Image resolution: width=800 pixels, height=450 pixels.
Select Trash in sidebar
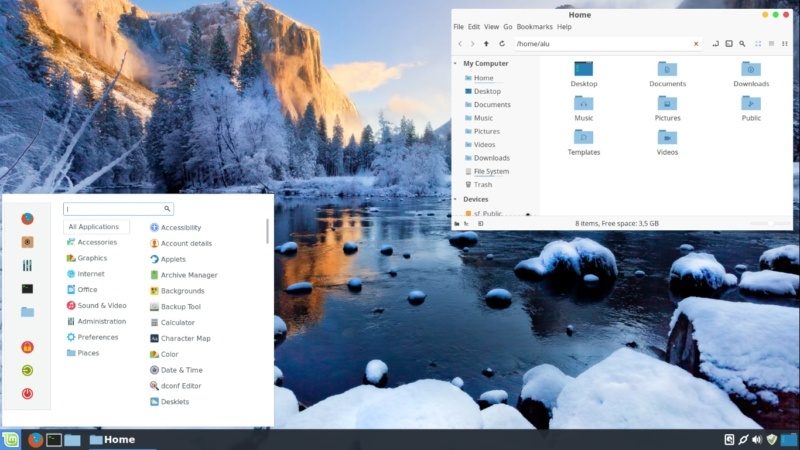point(479,185)
